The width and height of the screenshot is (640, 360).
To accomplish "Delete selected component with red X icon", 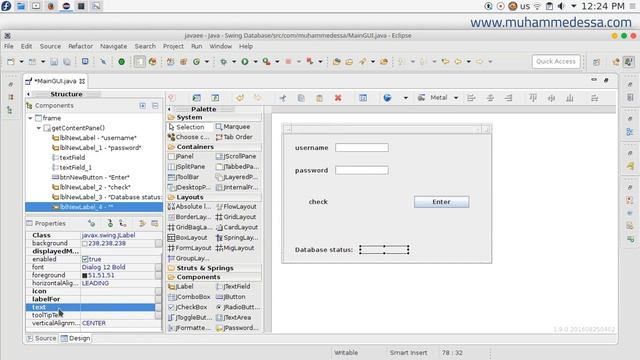I will pyautogui.click(x=338, y=98).
